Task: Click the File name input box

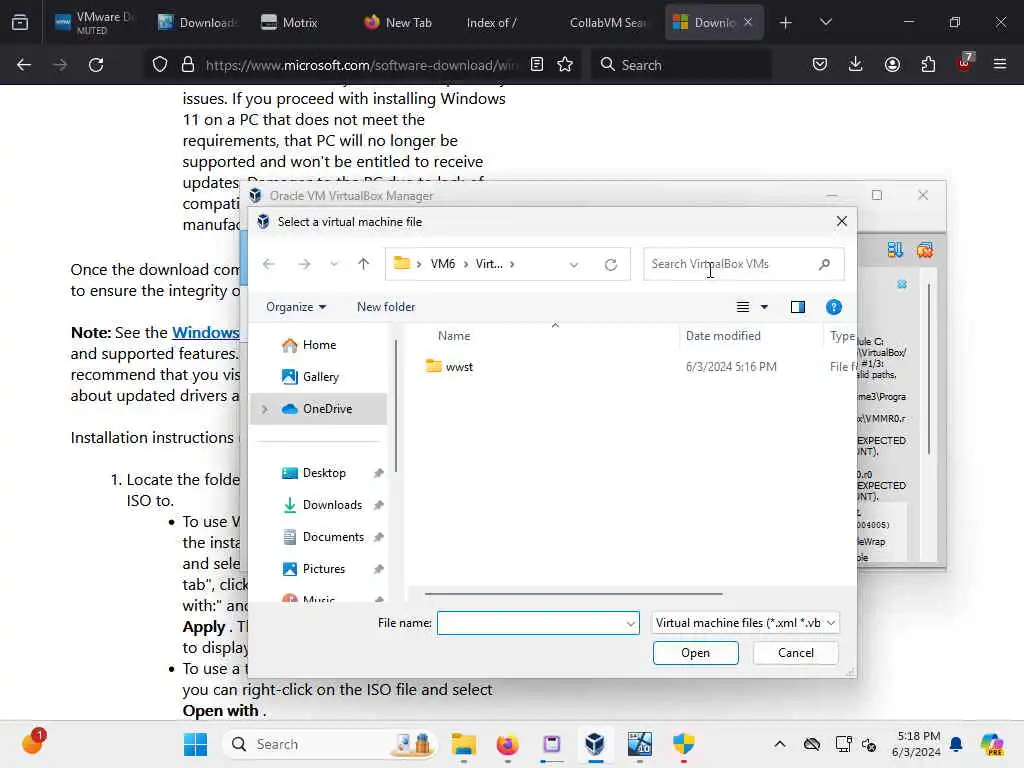Action: pos(530,623)
